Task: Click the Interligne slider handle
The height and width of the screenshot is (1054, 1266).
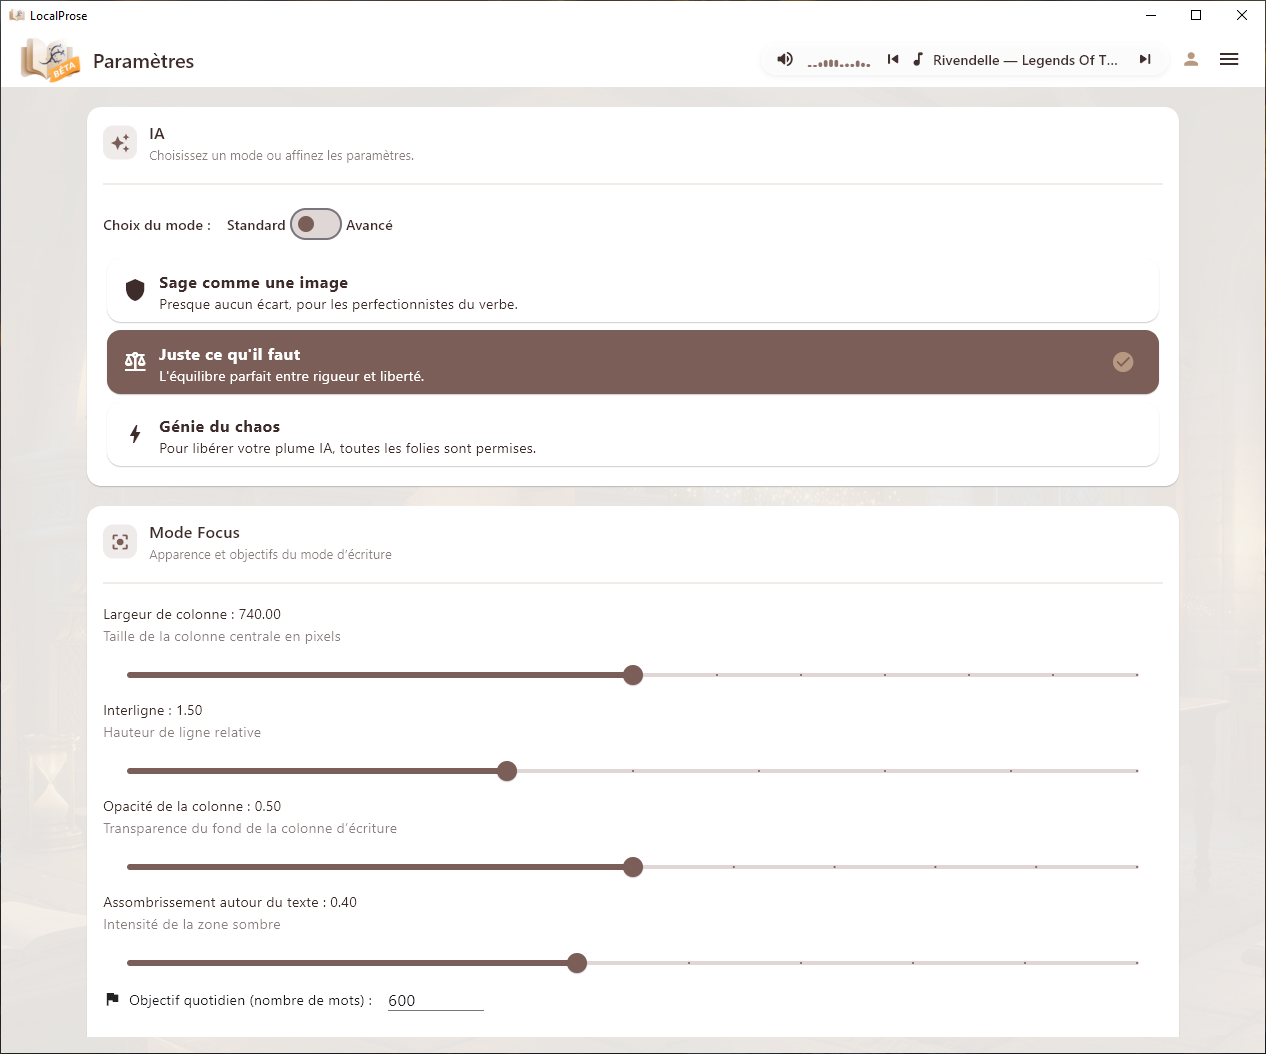Action: click(507, 771)
